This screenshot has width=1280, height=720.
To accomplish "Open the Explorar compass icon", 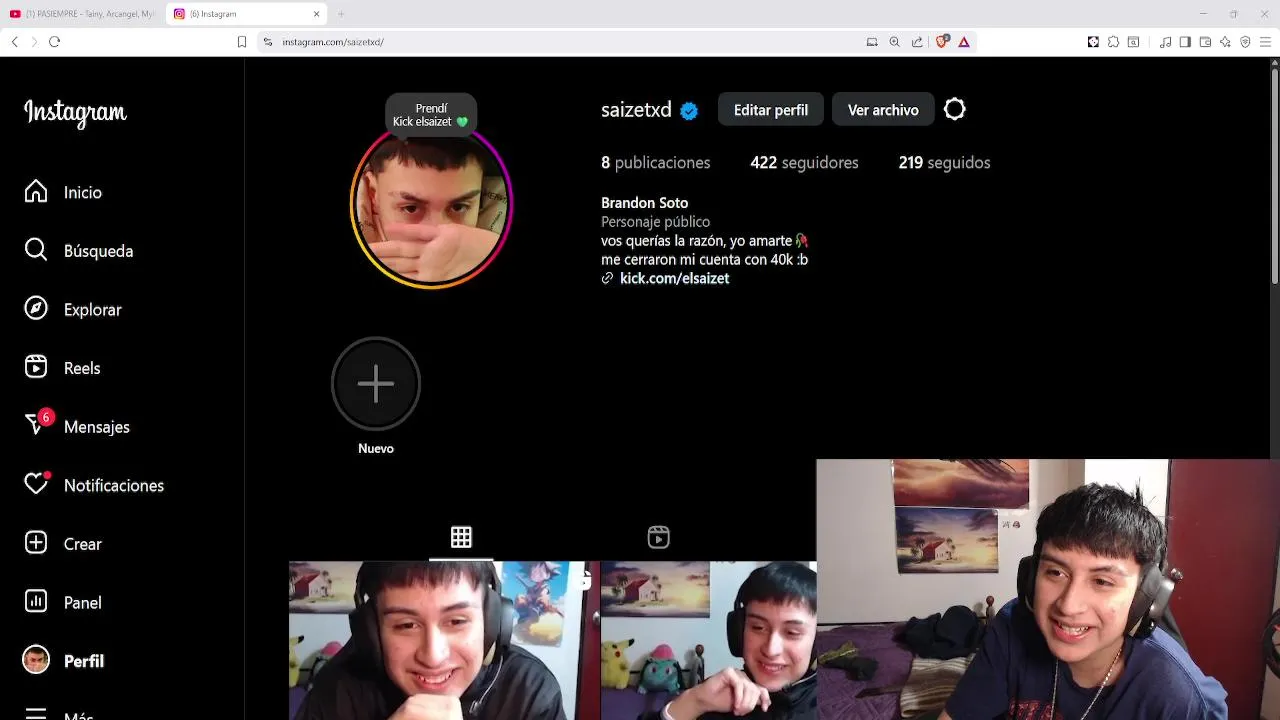I will click(36, 309).
